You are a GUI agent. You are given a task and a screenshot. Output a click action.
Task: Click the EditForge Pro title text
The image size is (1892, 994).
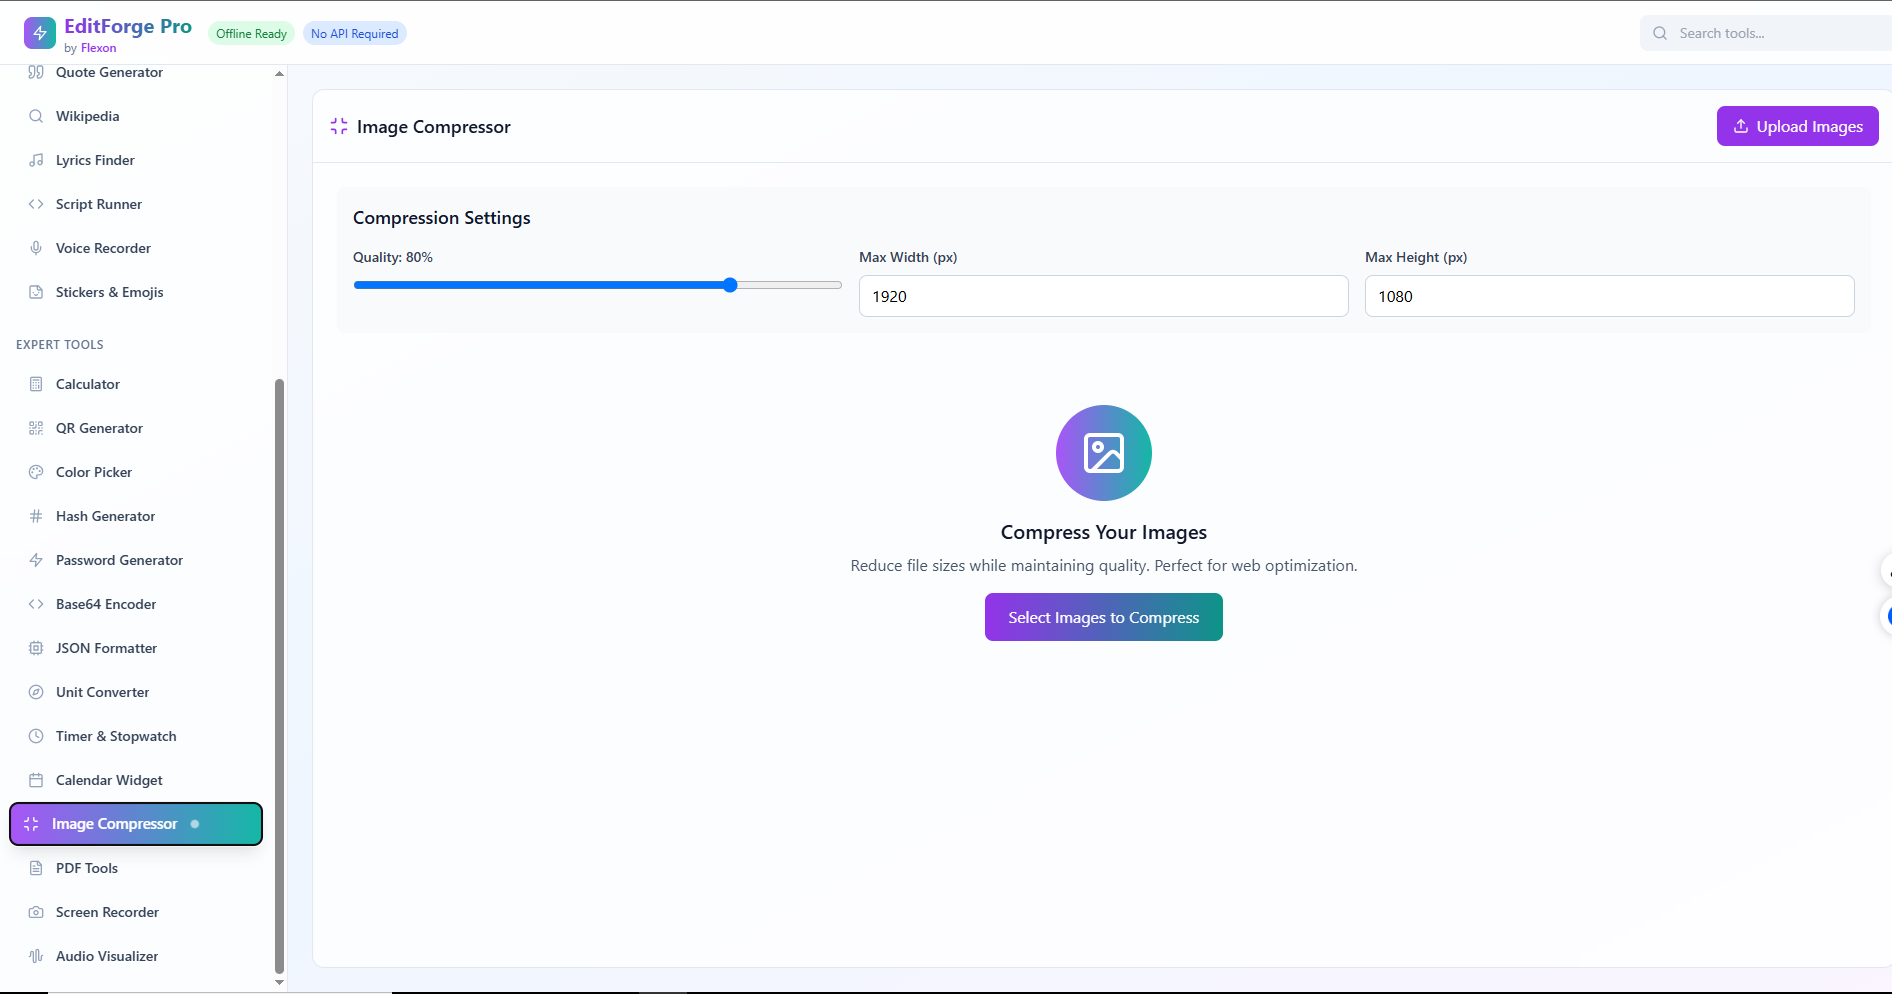(128, 27)
